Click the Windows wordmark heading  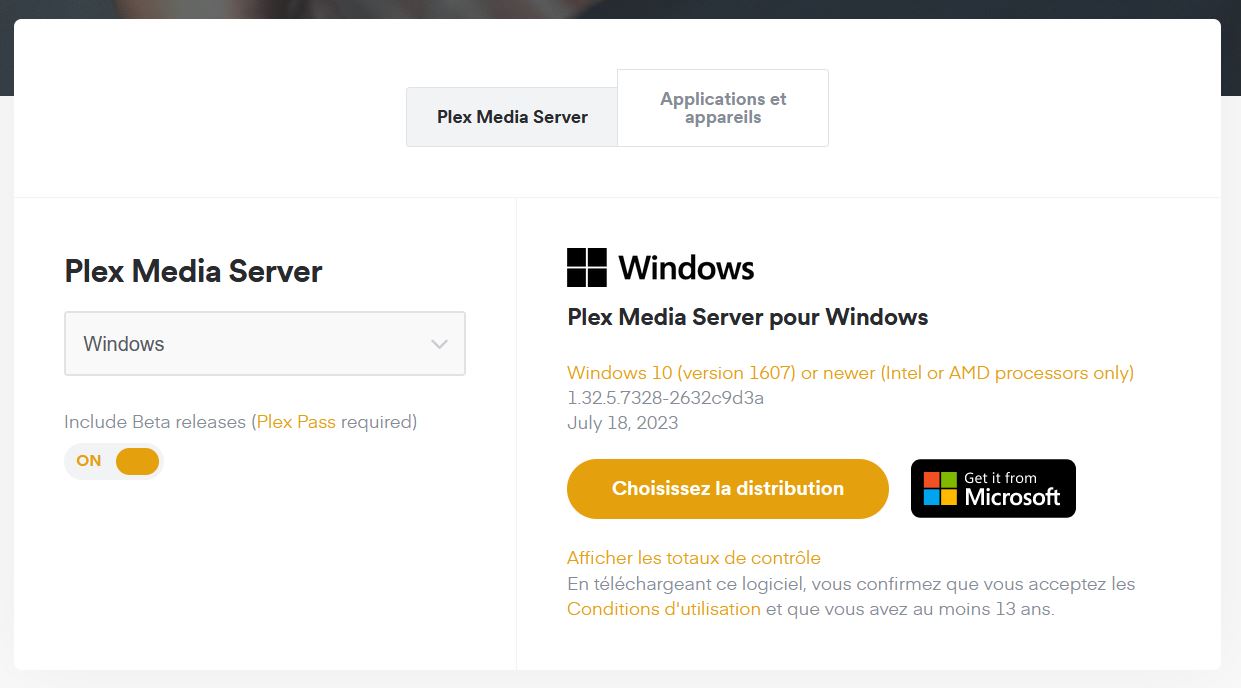point(686,268)
